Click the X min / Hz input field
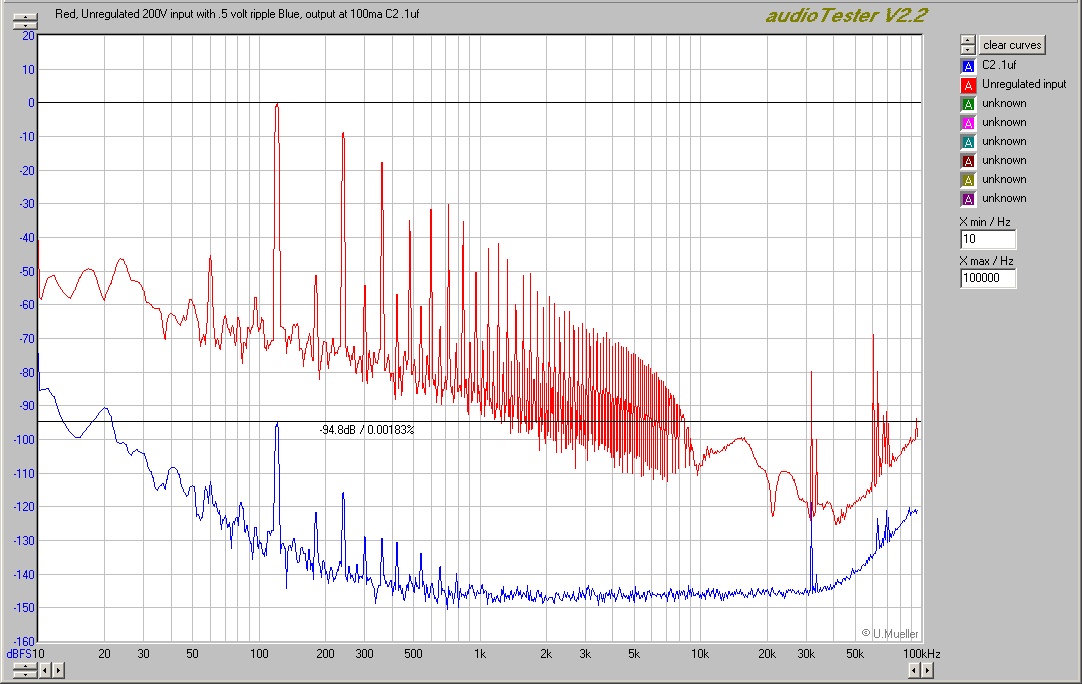1082x684 pixels. pos(987,240)
